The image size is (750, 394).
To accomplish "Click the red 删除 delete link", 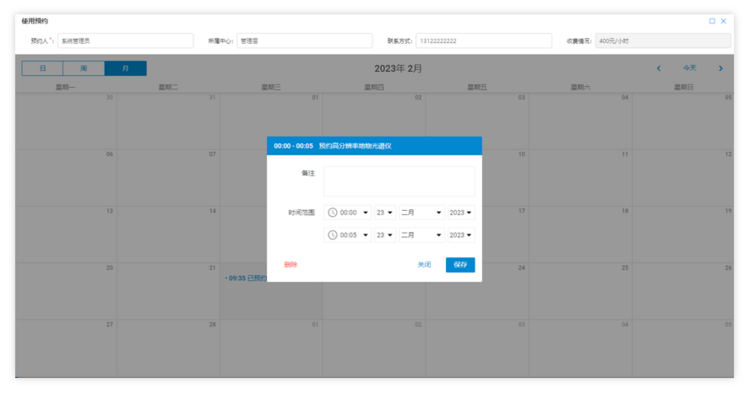I will point(290,264).
